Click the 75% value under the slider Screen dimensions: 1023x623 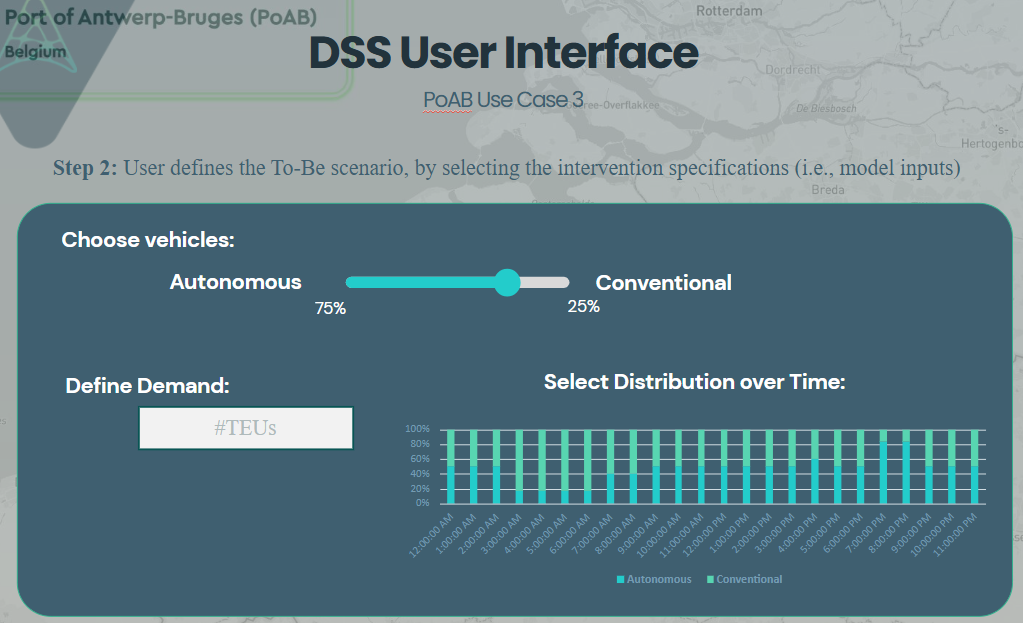(x=330, y=309)
